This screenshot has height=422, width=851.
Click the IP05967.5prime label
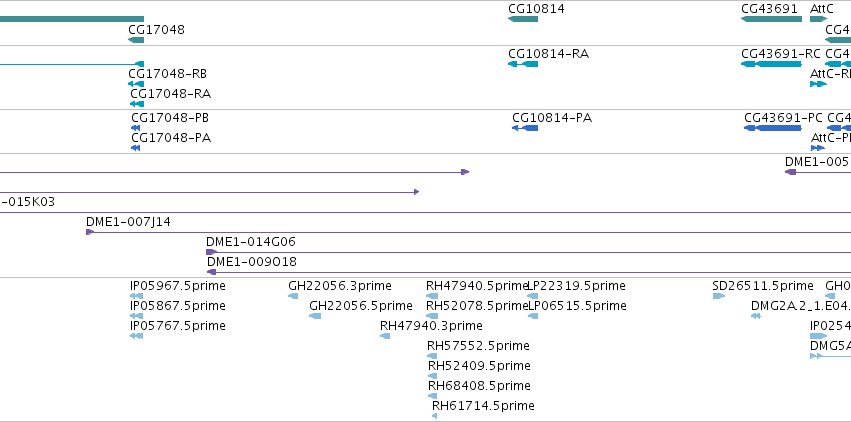click(178, 286)
